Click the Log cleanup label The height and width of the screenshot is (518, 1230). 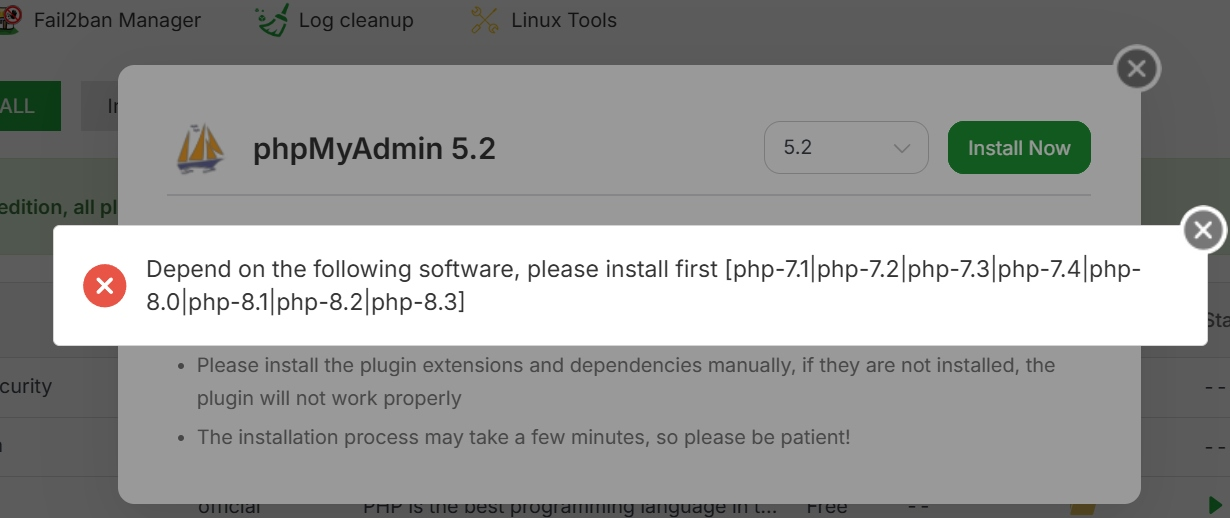coord(356,20)
